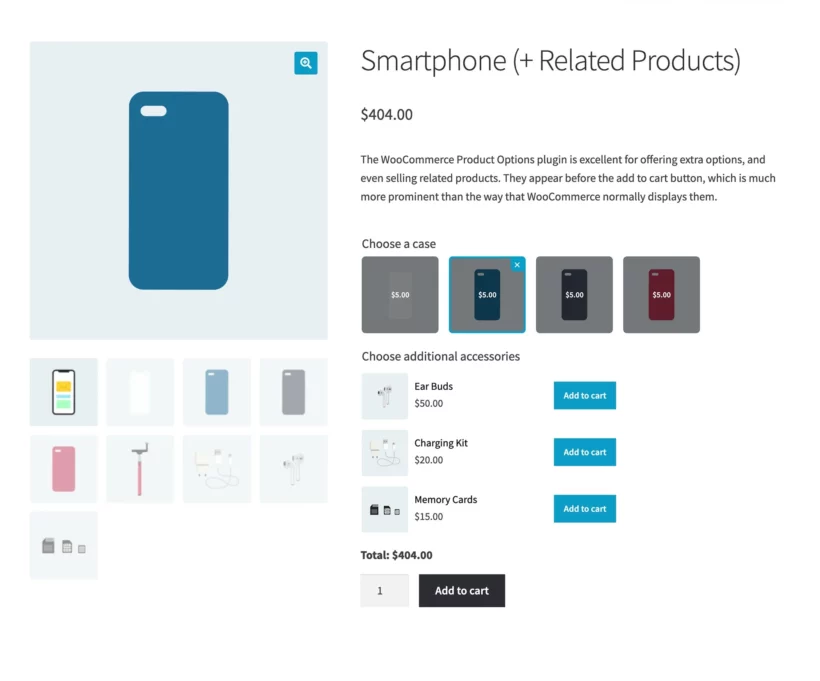The image size is (820, 681).
Task: Select the white phone case thumbnail
Action: click(139, 391)
